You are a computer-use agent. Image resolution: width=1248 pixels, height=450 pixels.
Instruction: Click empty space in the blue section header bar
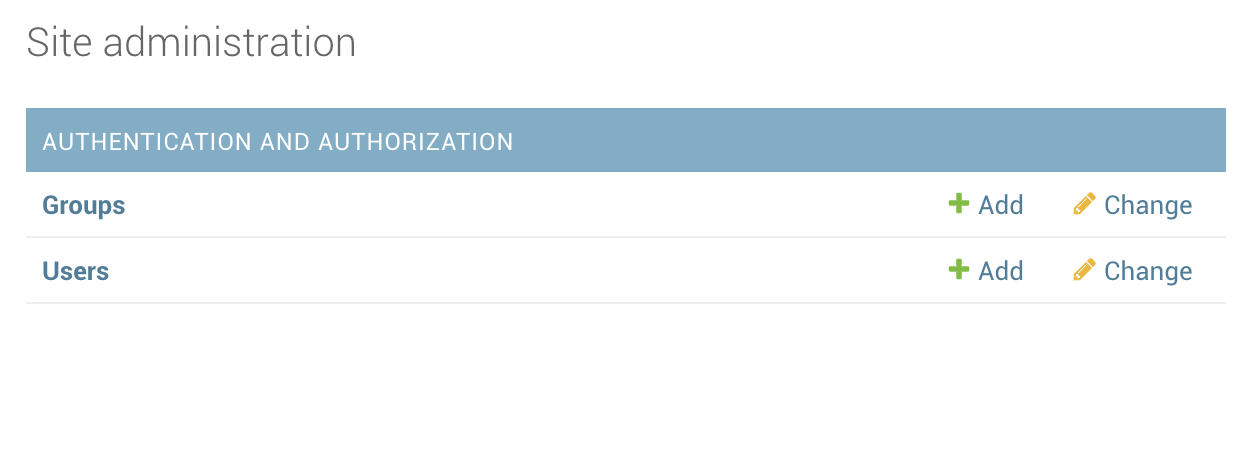(850, 140)
